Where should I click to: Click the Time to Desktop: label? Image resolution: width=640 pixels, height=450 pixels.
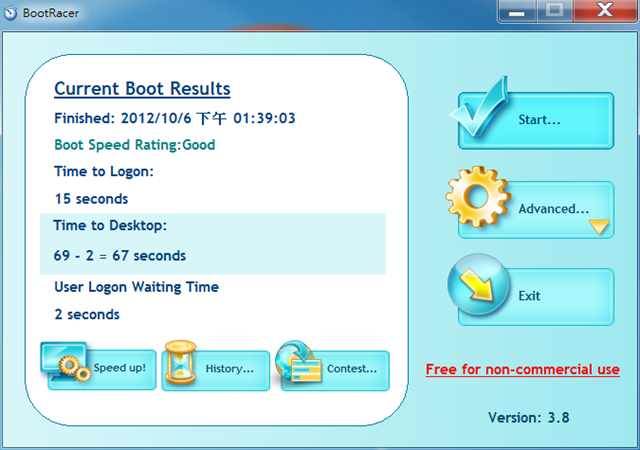(110, 225)
